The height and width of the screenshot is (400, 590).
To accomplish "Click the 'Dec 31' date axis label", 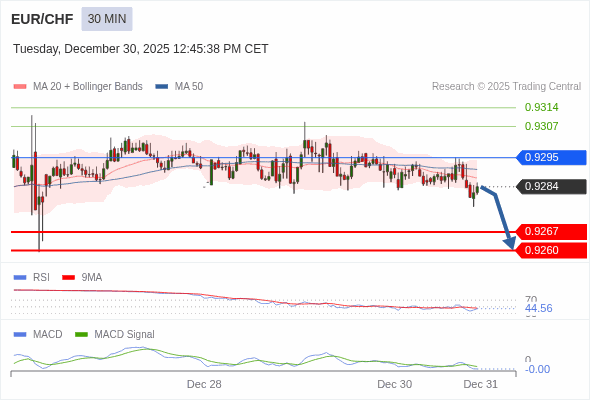I will (481, 384).
